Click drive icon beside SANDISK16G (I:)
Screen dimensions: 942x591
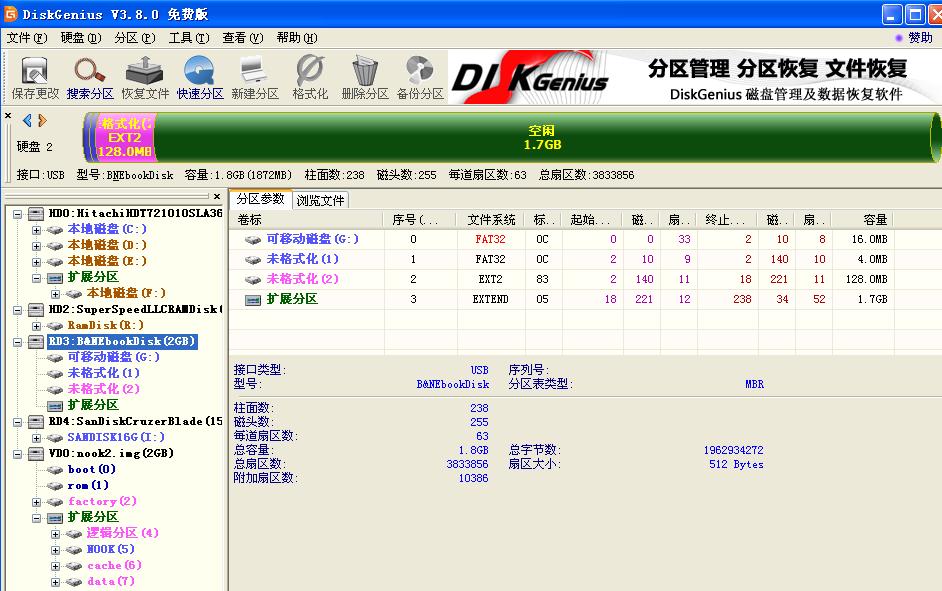55,438
